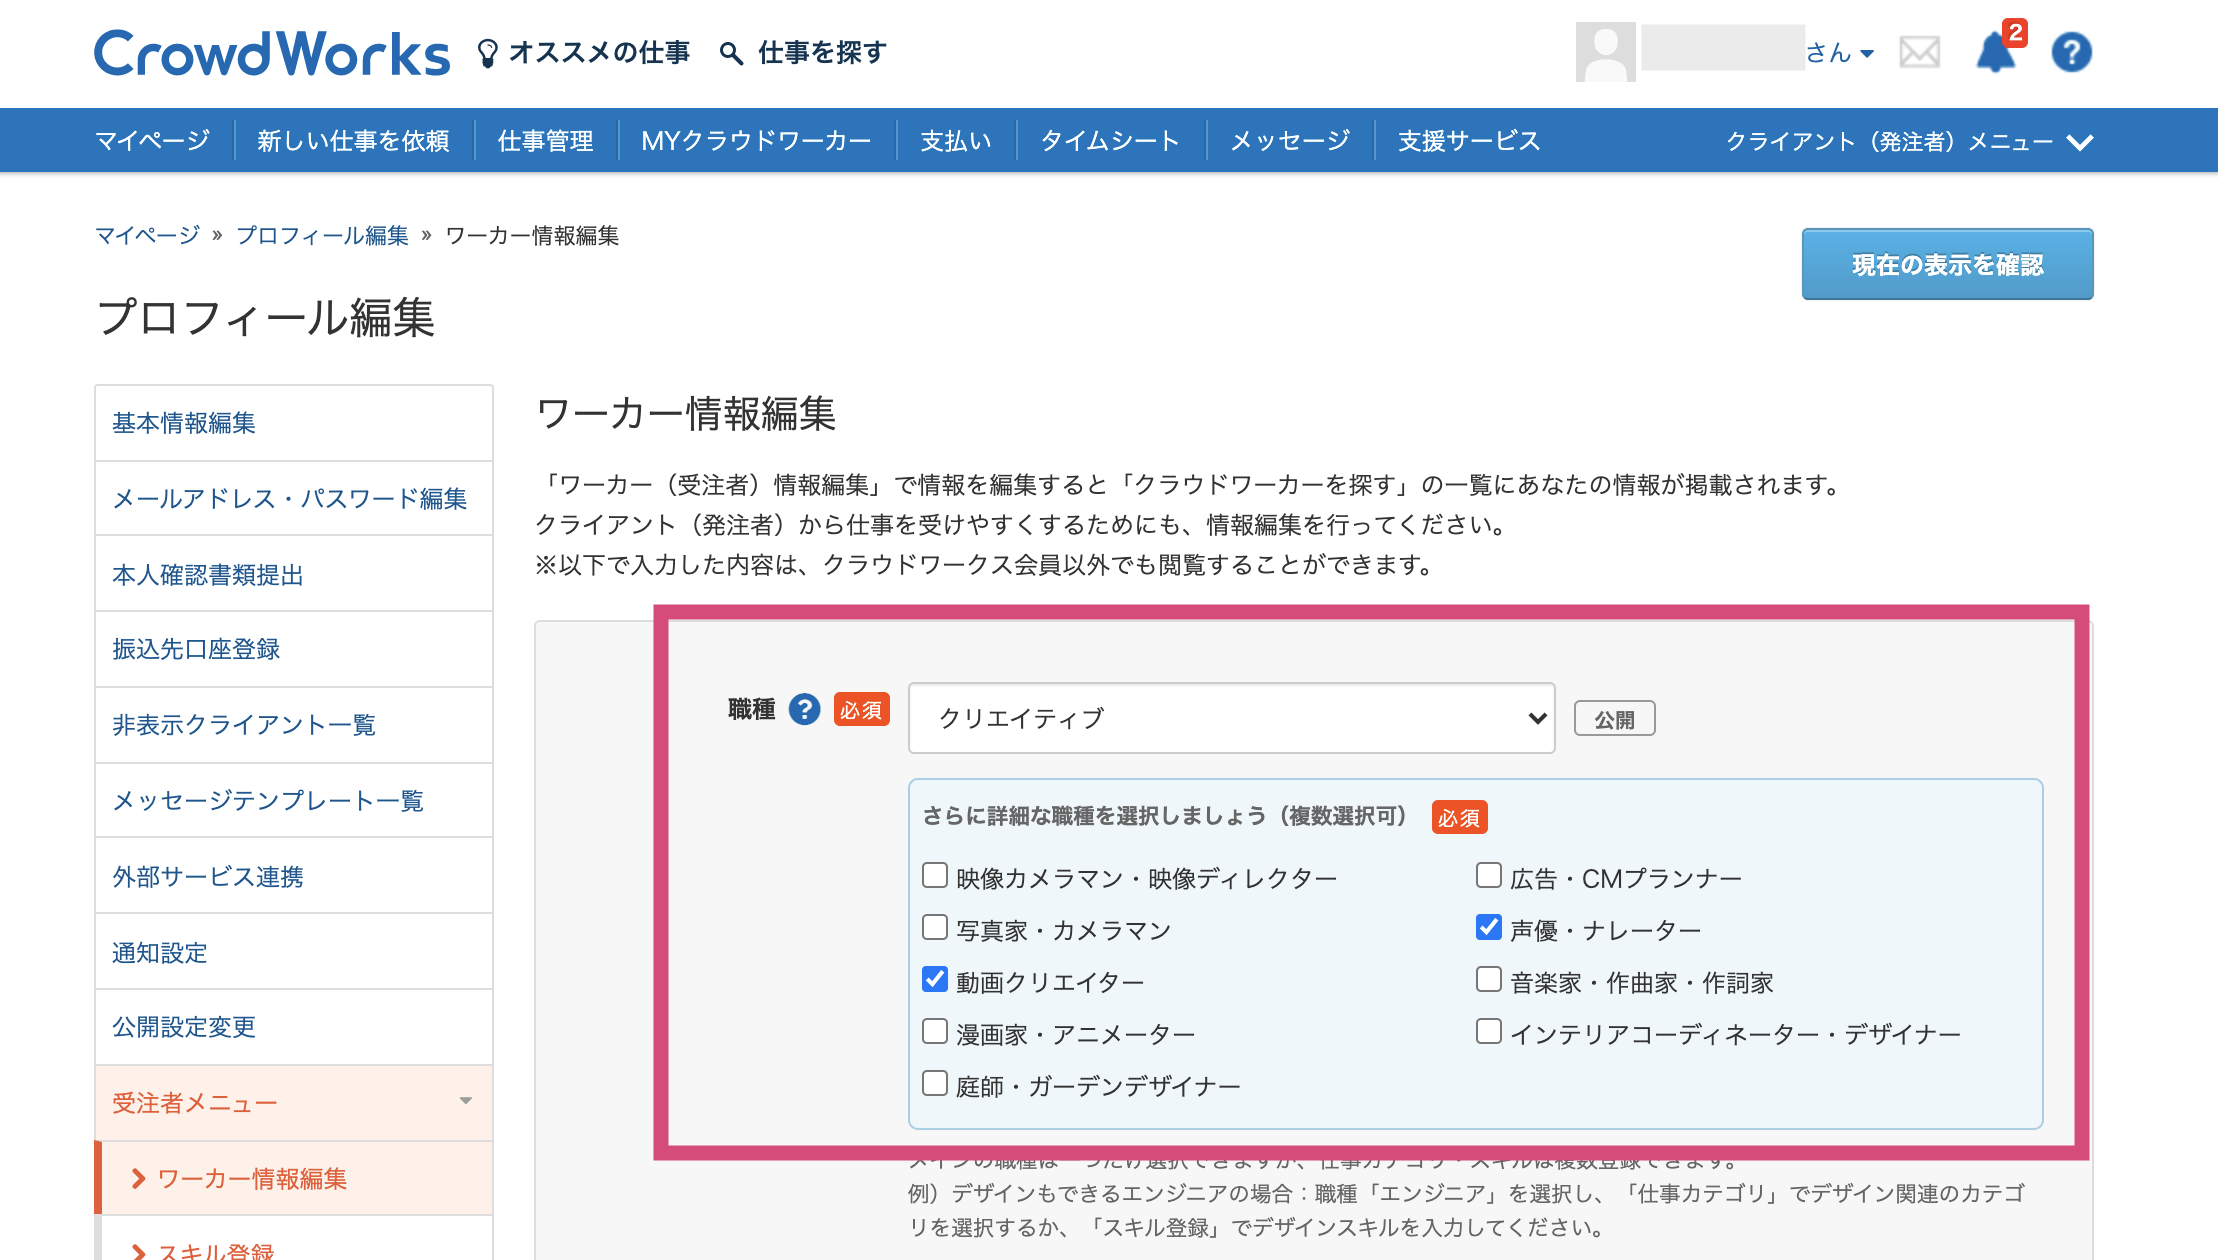Uncheck the 動画クリエイター checkbox
The image size is (2218, 1260).
935,980
